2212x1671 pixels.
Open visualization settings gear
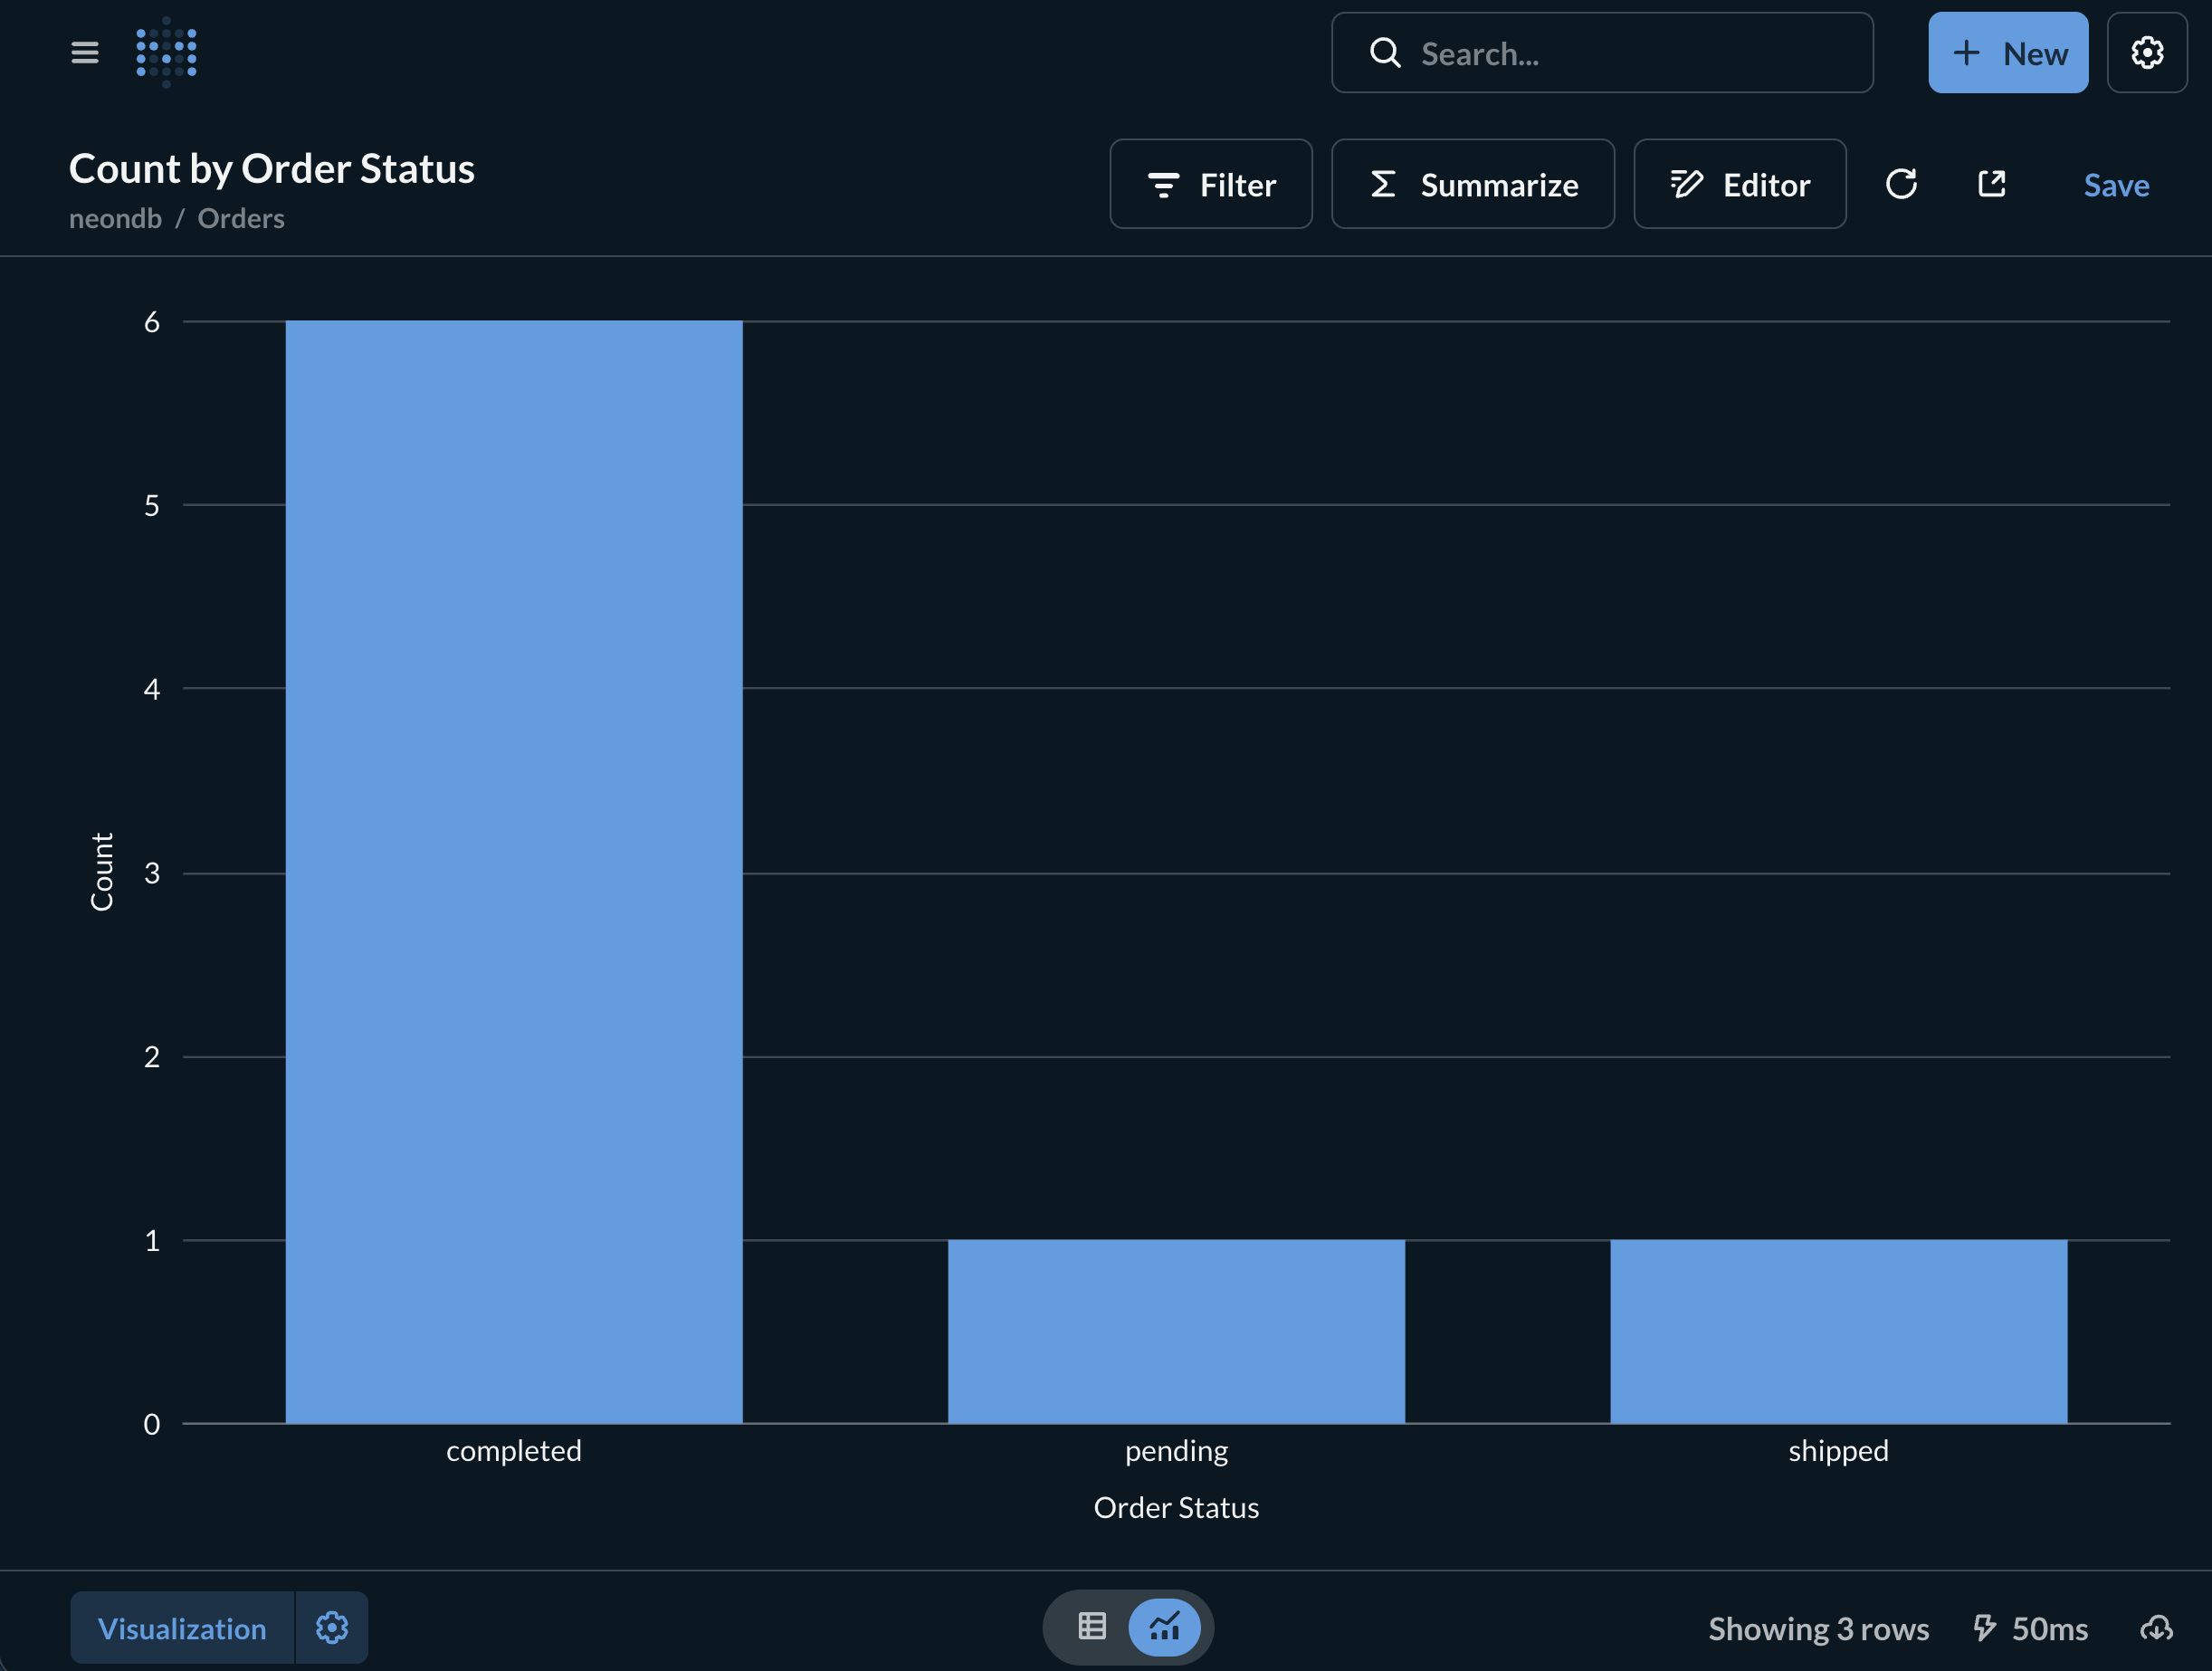[332, 1628]
